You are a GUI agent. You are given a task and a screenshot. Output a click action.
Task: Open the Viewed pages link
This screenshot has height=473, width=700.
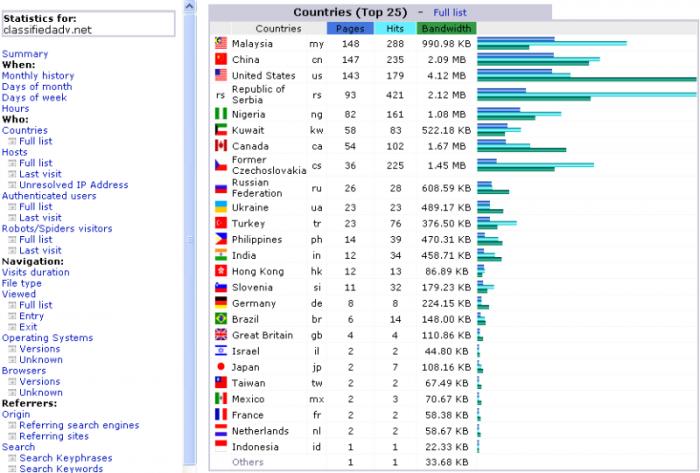(19, 294)
